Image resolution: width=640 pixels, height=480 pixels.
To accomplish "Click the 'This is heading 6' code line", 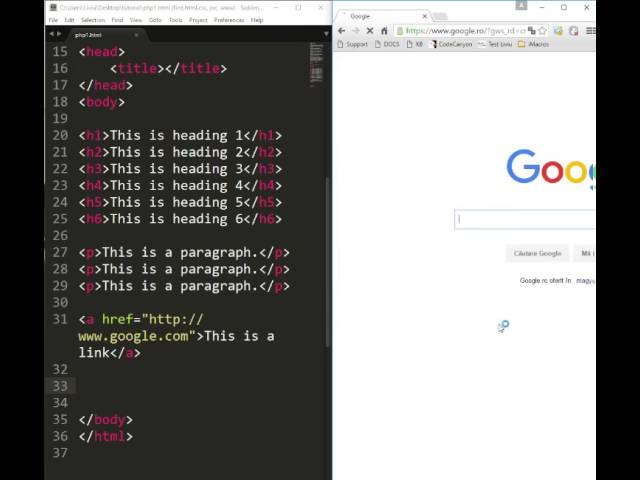I will 180,219.
